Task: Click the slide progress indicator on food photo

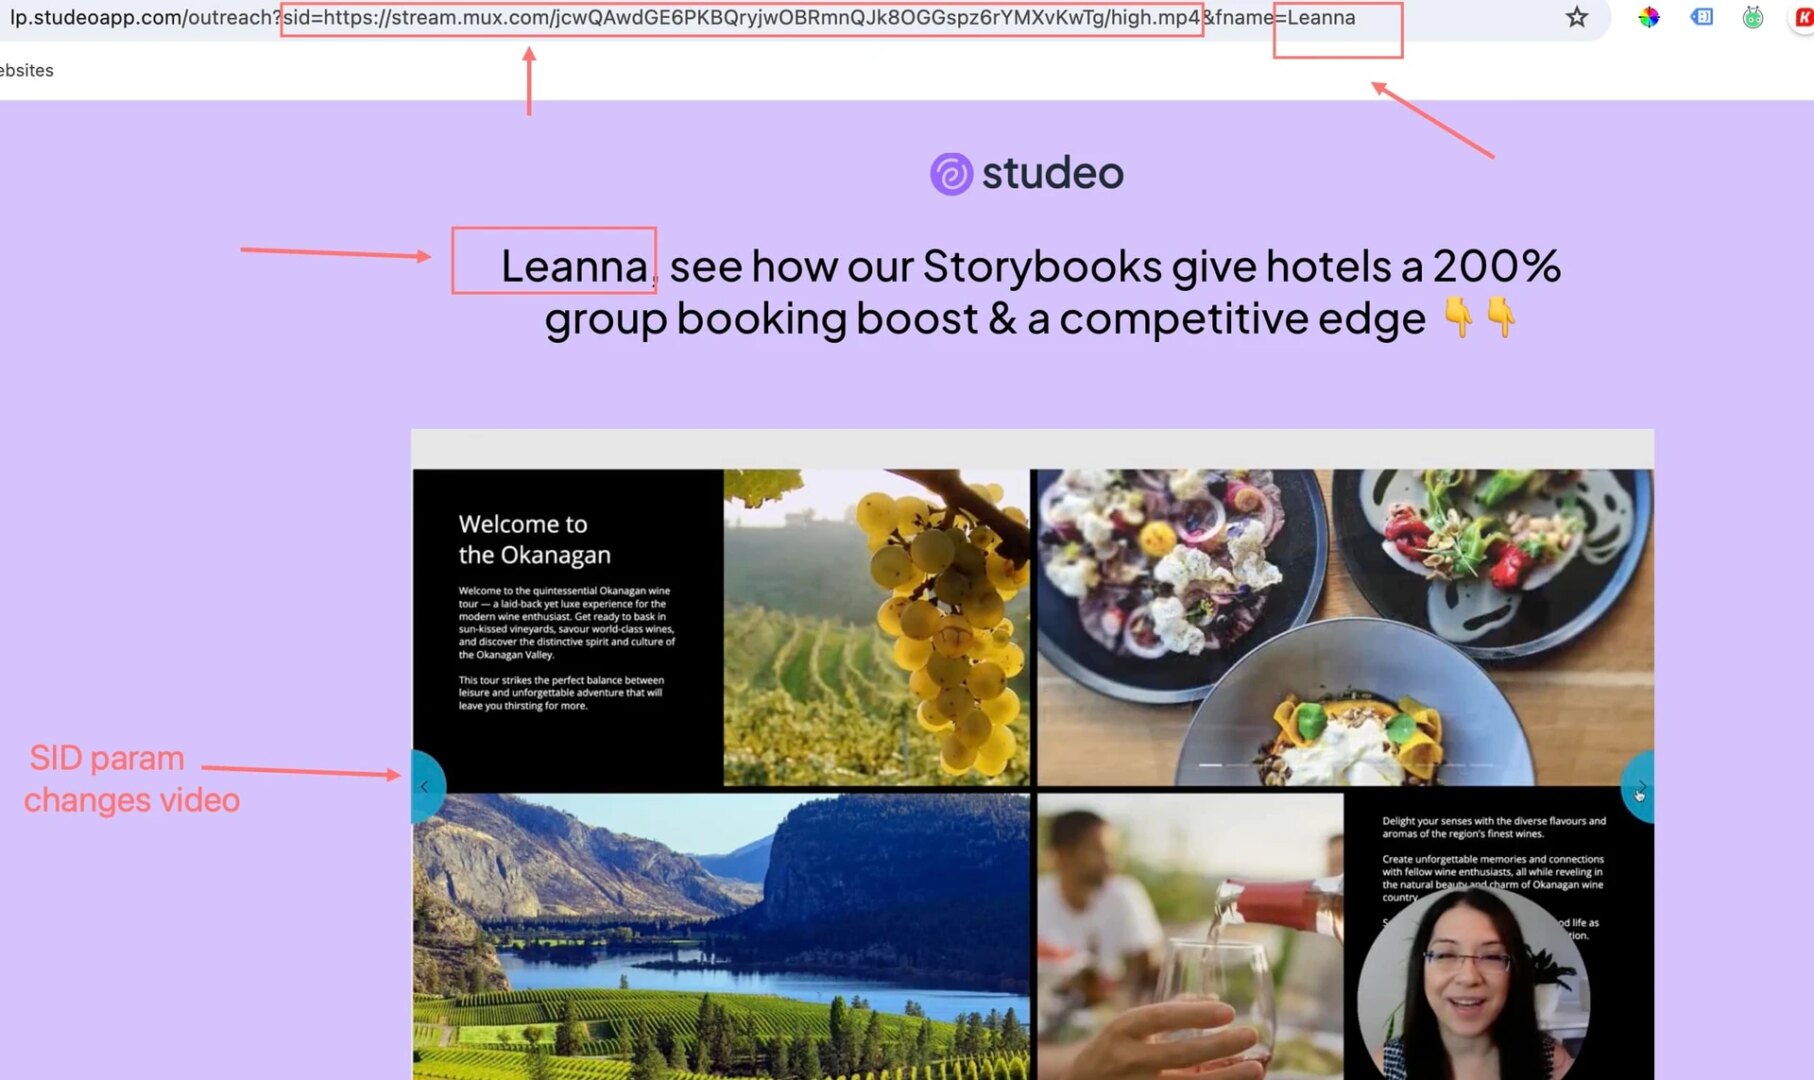Action: [x=1347, y=765]
